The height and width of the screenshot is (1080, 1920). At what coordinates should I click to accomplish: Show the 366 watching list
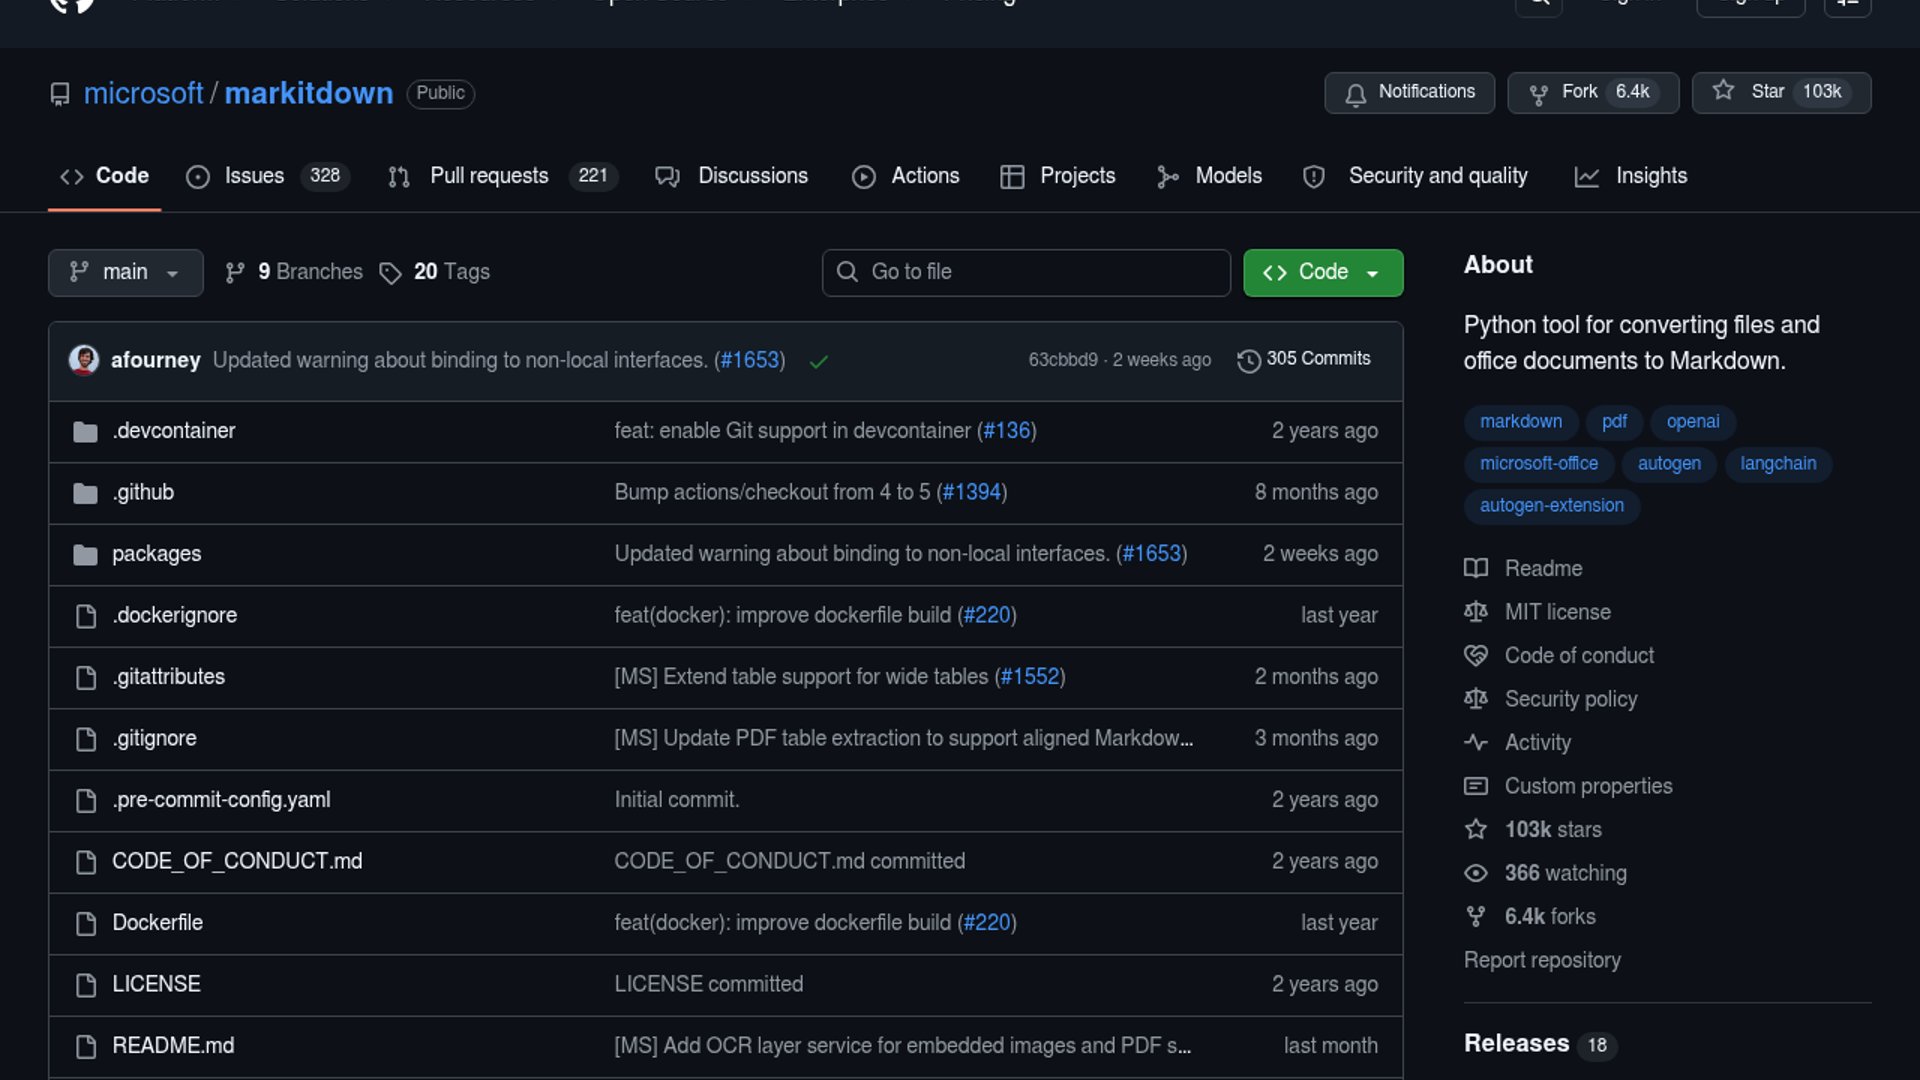1564,873
